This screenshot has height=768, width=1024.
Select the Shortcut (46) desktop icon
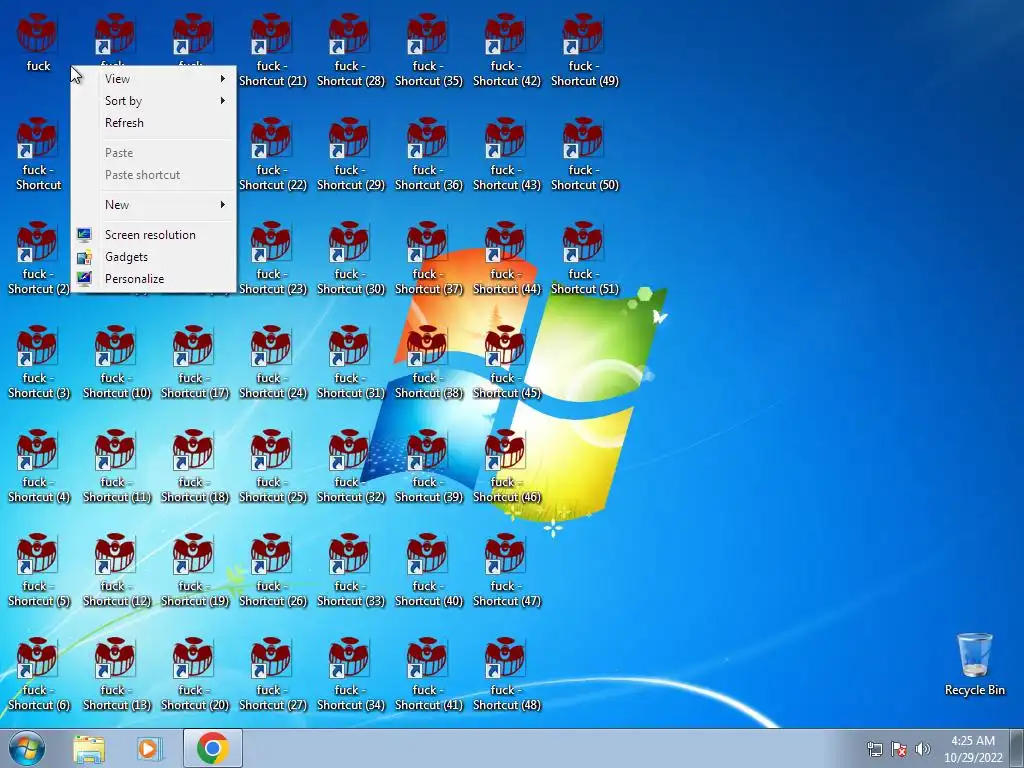pyautogui.click(x=507, y=467)
